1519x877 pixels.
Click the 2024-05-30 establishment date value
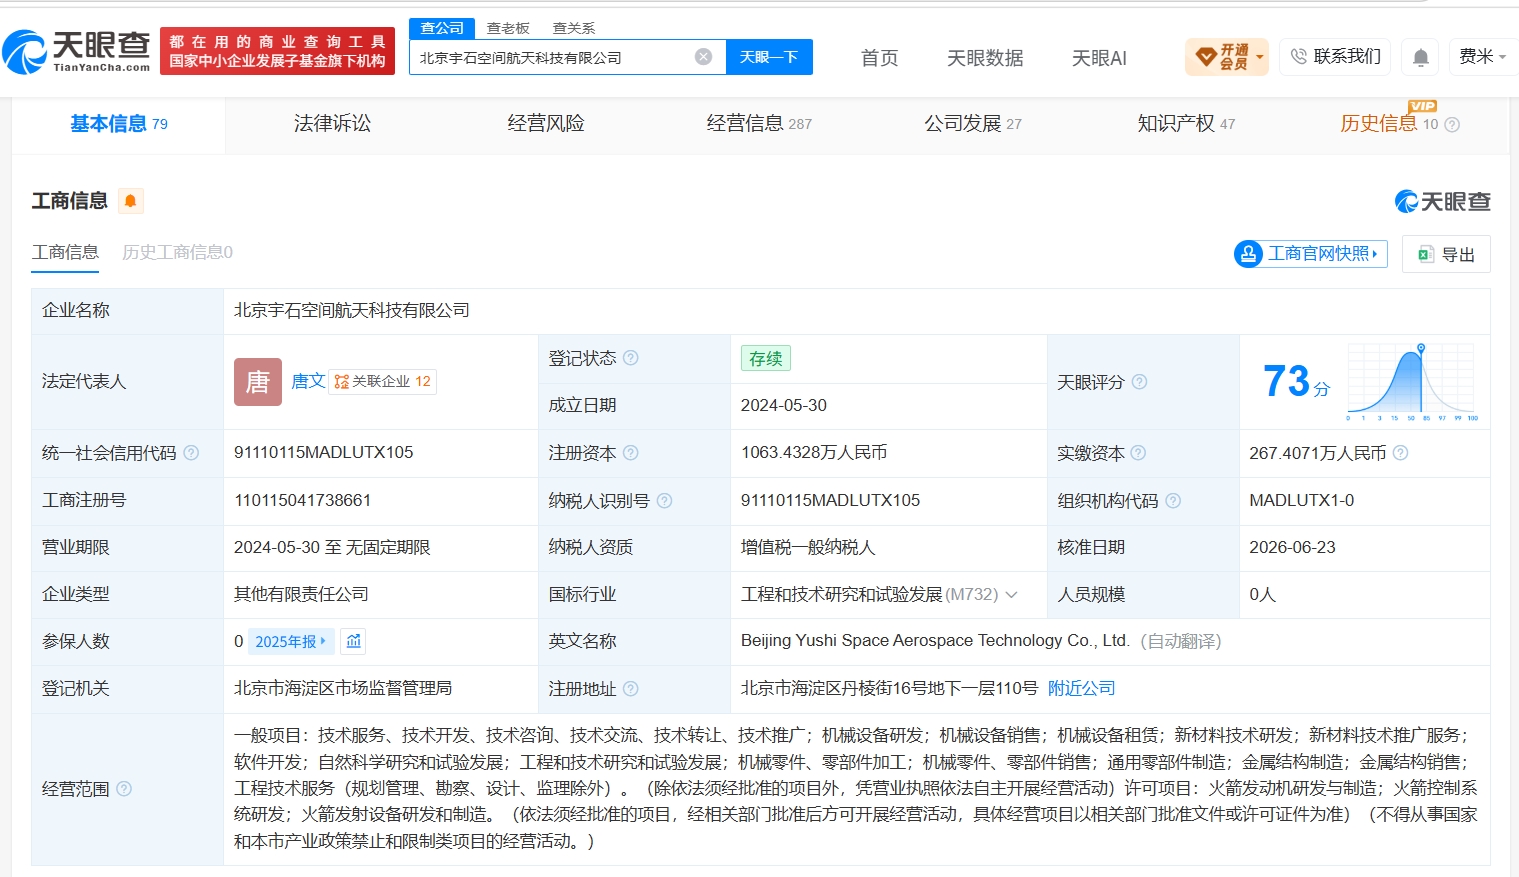pyautogui.click(x=784, y=405)
